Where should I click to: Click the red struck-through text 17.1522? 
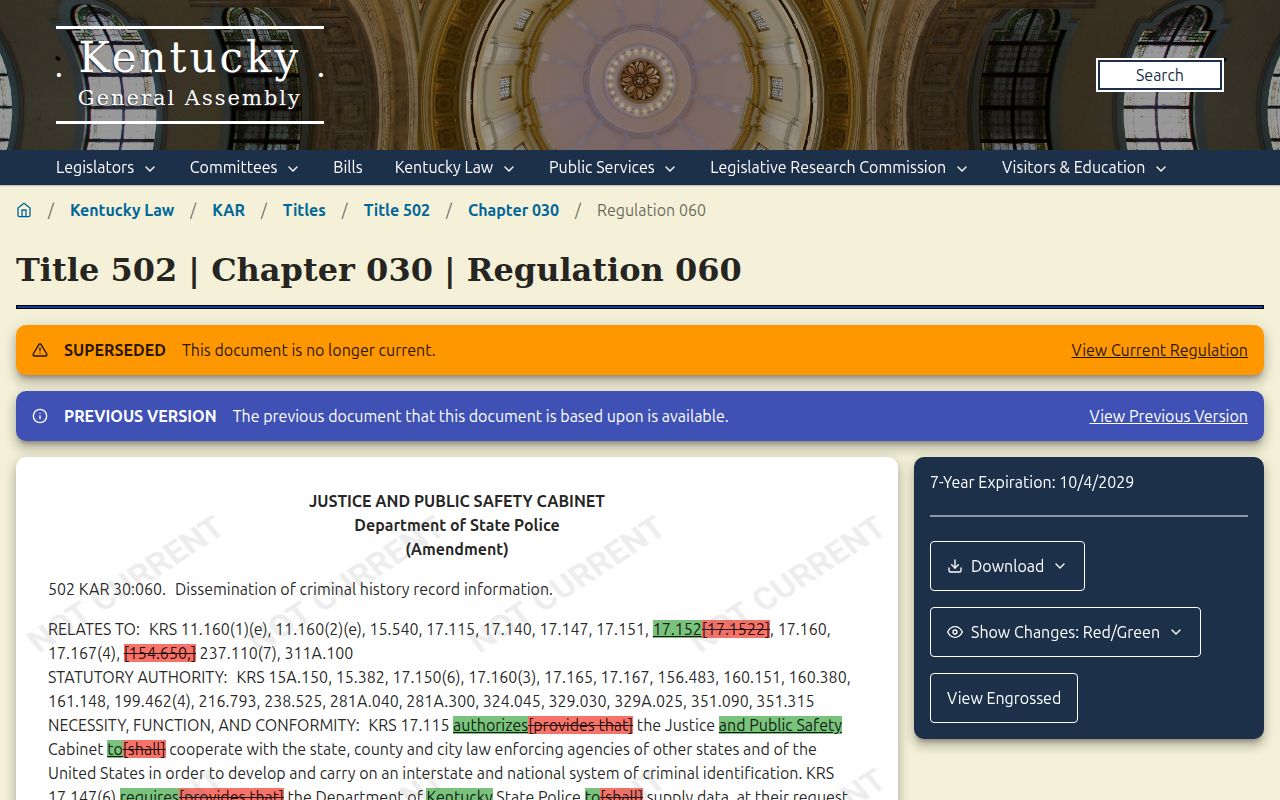pos(737,629)
